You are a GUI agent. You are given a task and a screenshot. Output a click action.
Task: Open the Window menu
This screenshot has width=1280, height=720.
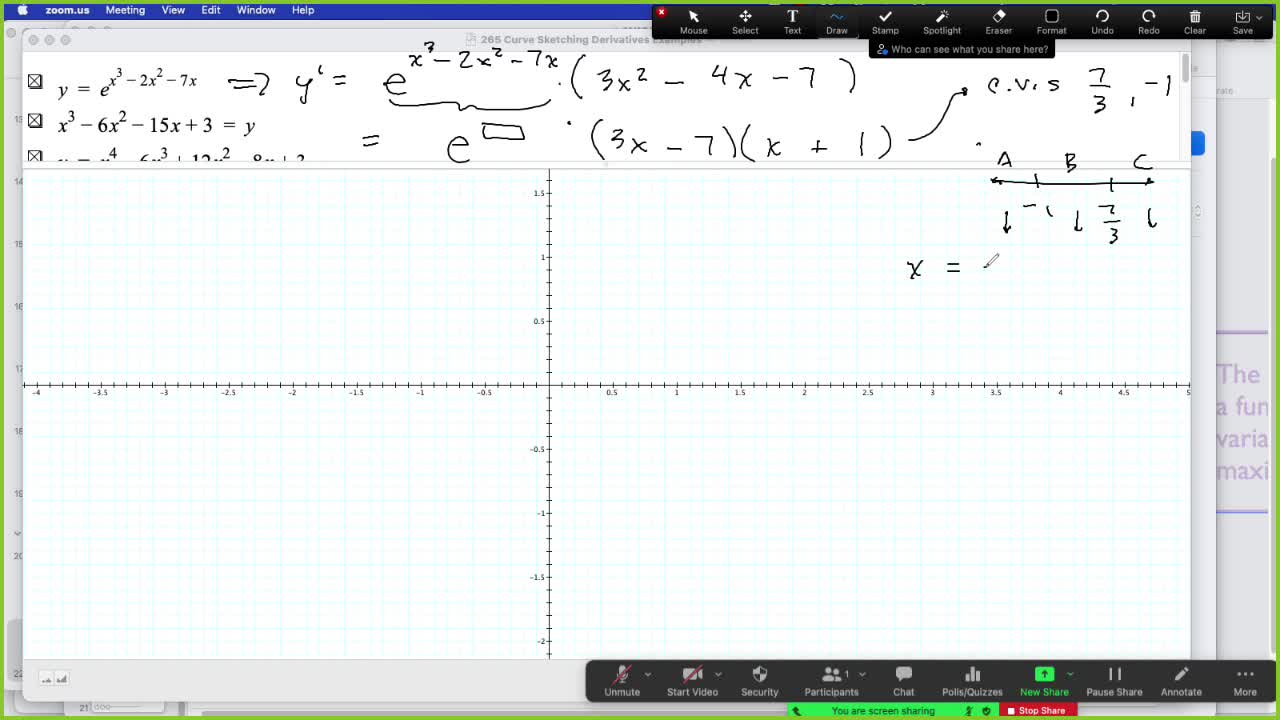[256, 10]
